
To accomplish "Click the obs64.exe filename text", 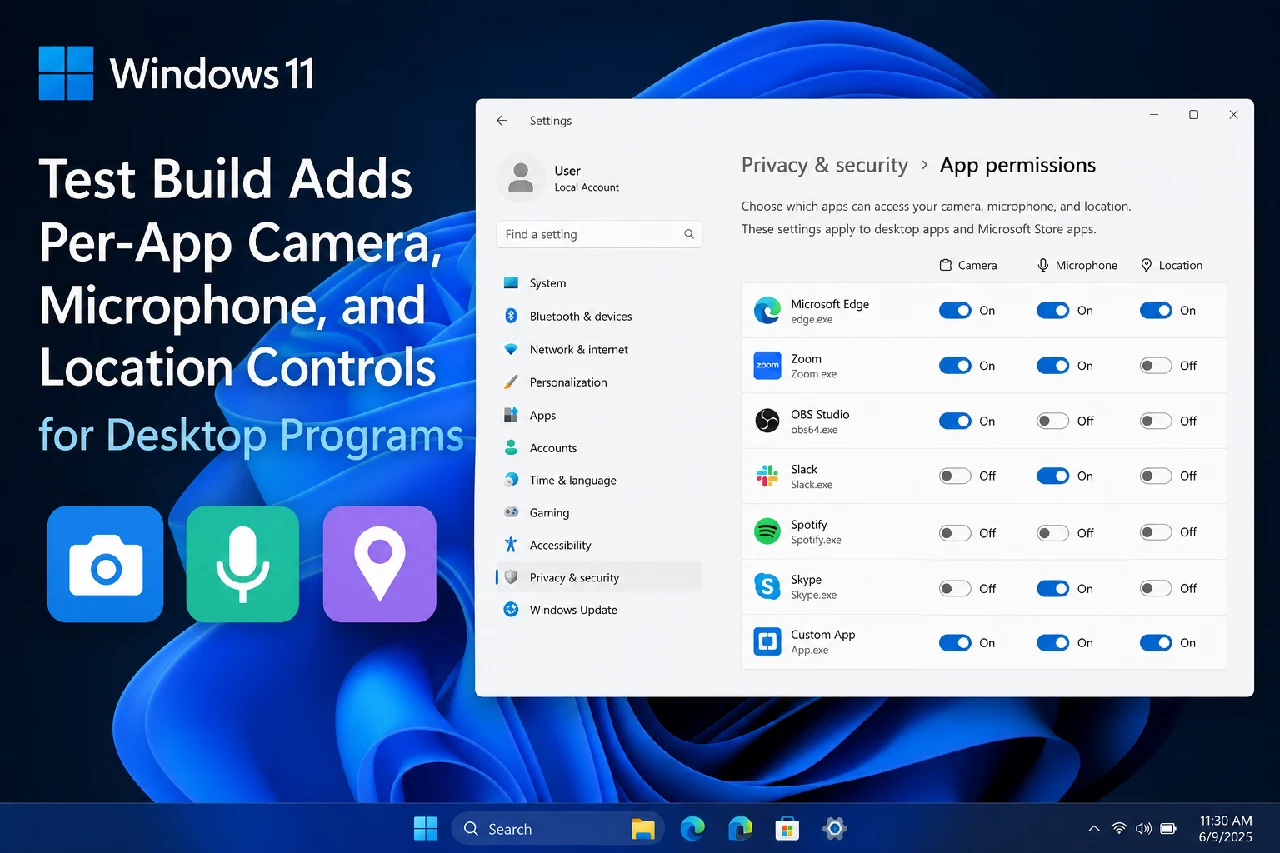I will 814,430.
